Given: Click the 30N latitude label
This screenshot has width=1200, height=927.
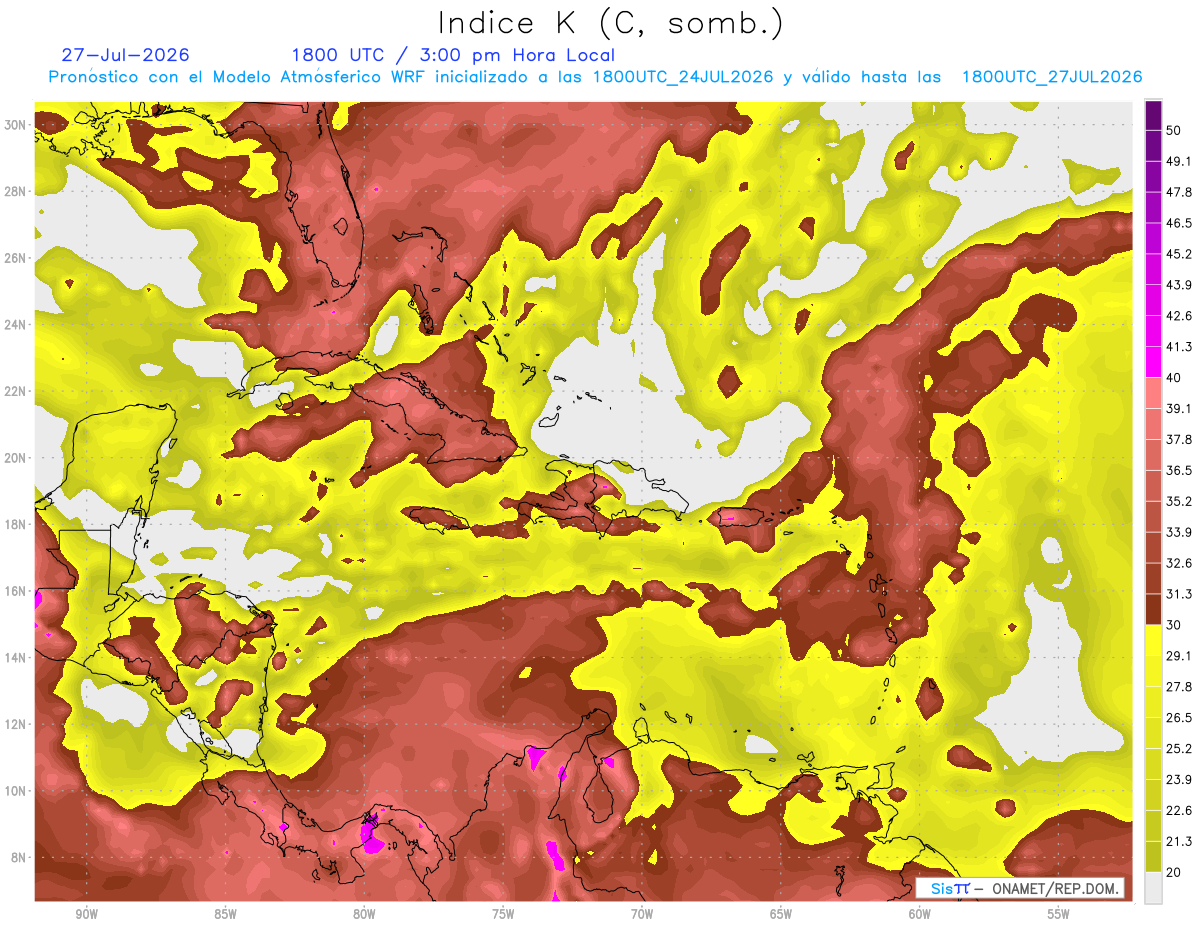Looking at the screenshot, I should click(x=16, y=125).
